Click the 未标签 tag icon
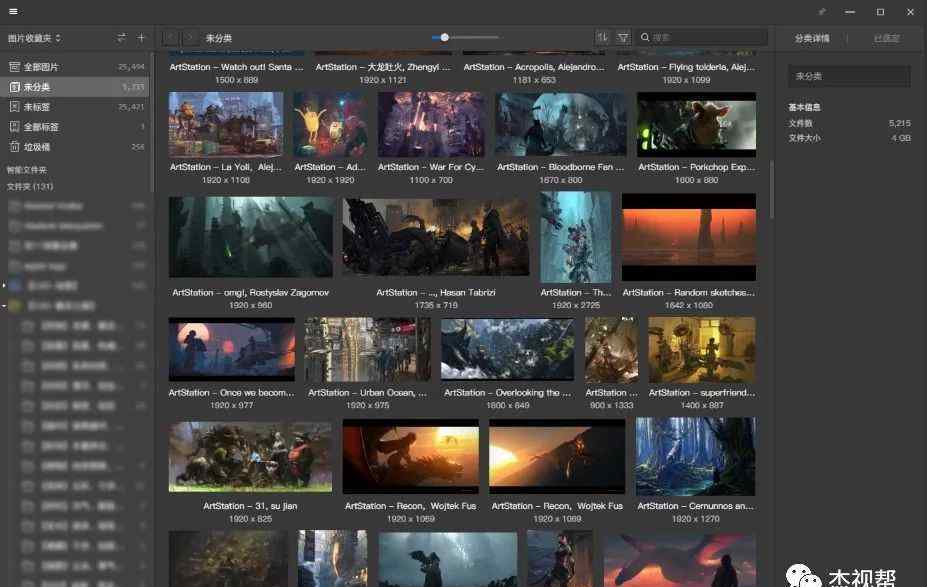Screen dimensions: 927x587 point(15,107)
